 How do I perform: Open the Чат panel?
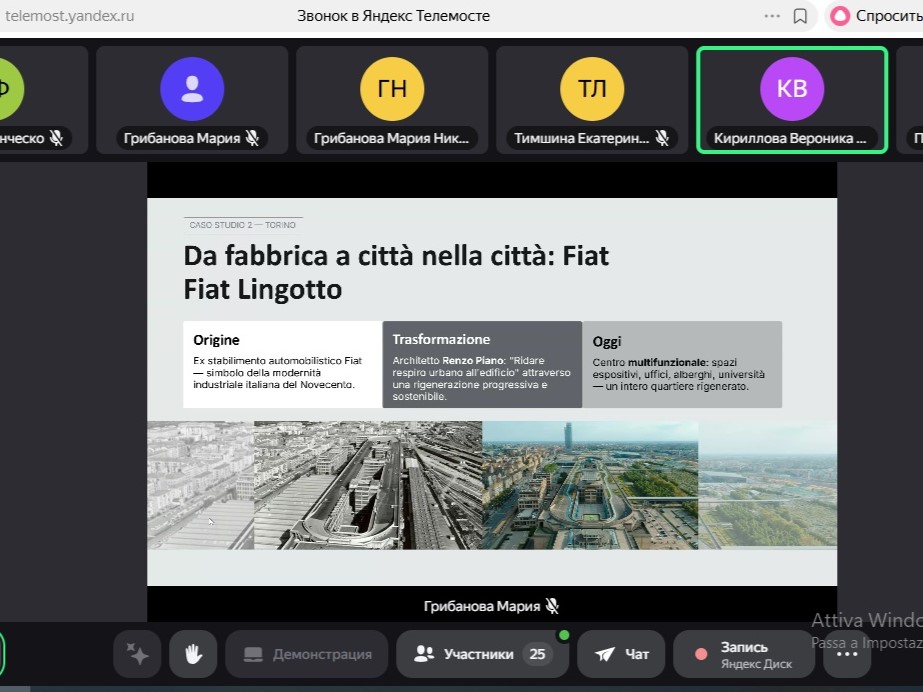pos(621,654)
